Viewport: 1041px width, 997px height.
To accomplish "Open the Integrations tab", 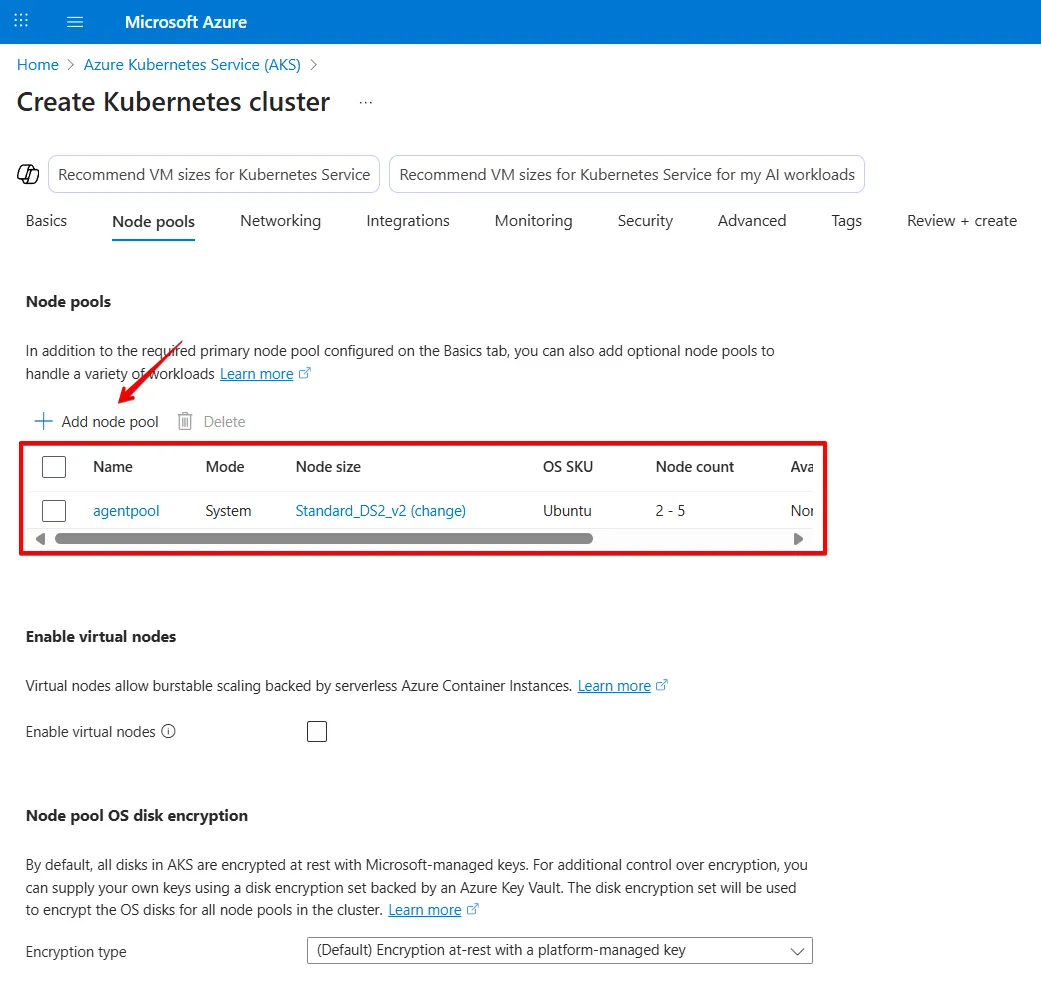I will (408, 221).
